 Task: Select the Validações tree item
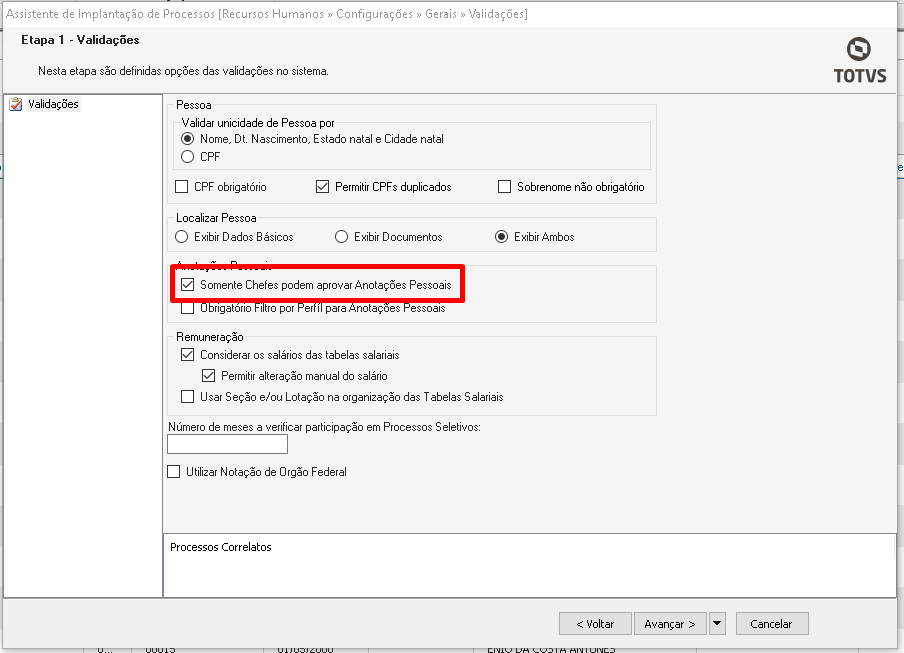[x=53, y=104]
